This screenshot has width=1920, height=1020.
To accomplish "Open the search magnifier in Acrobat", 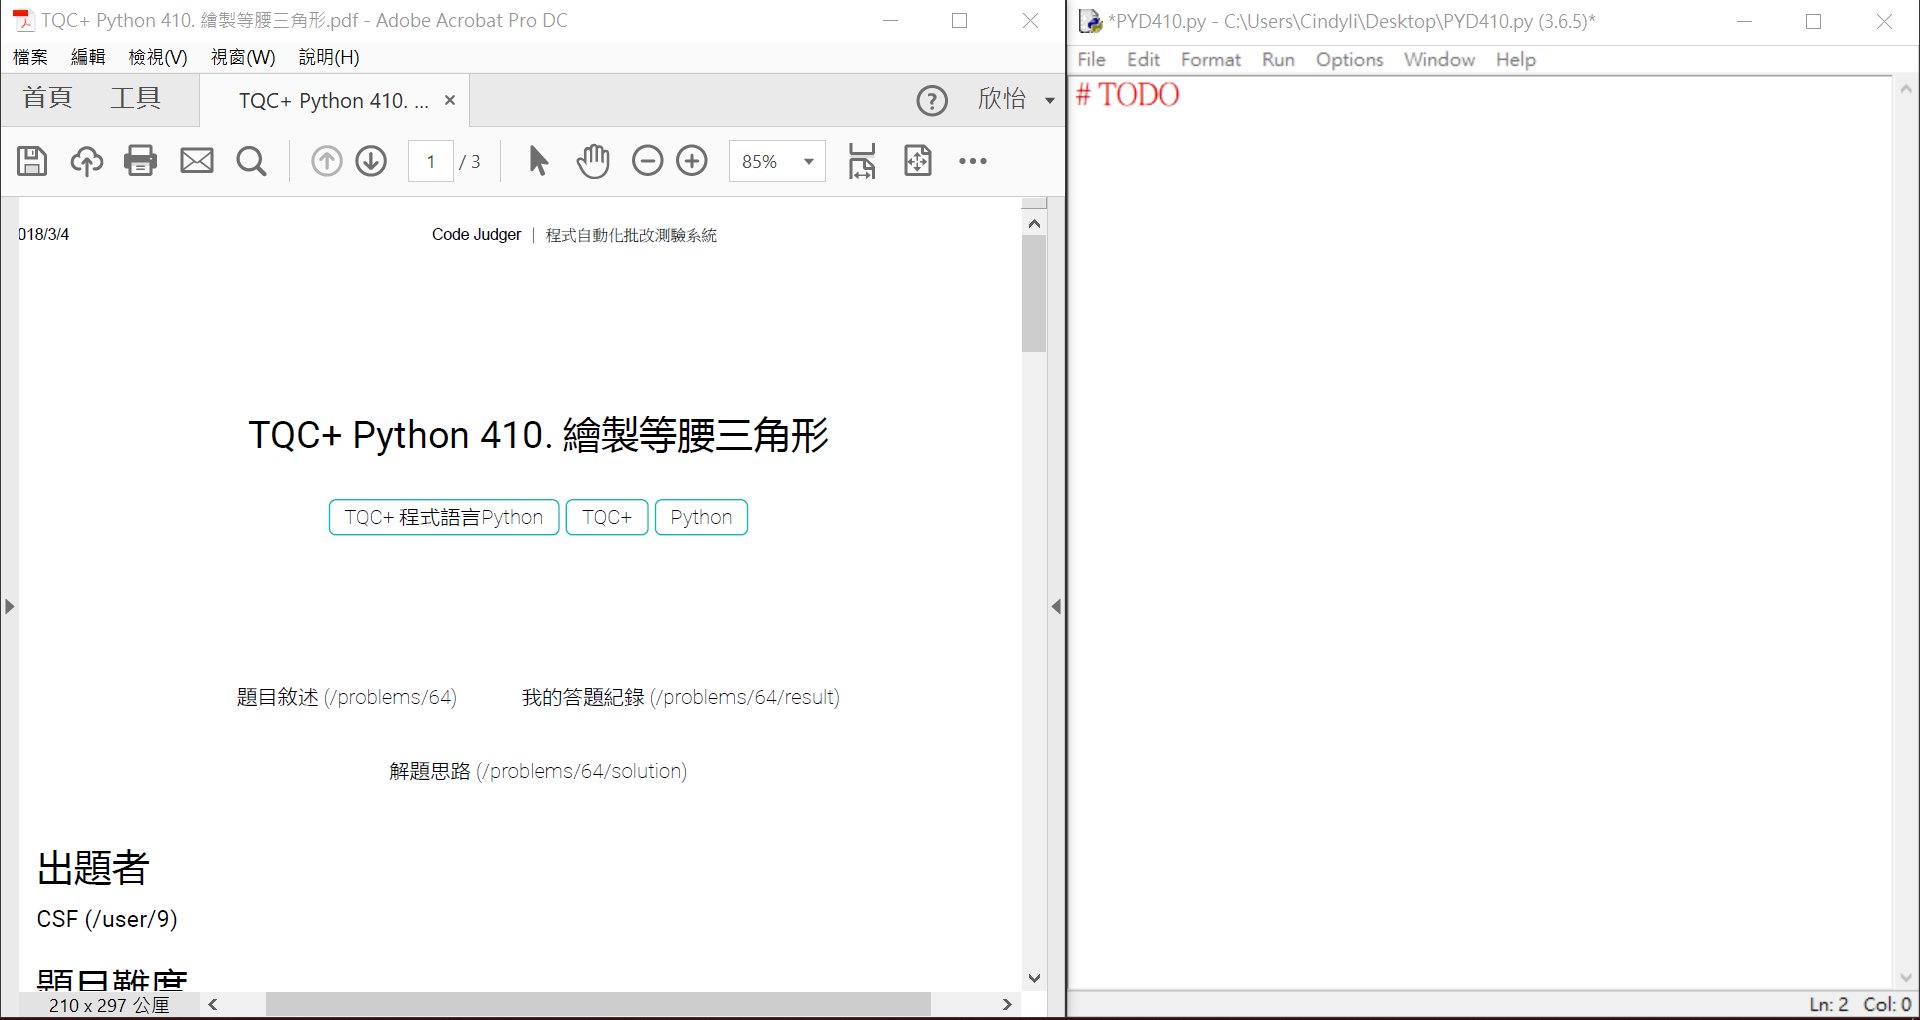I will (x=251, y=161).
